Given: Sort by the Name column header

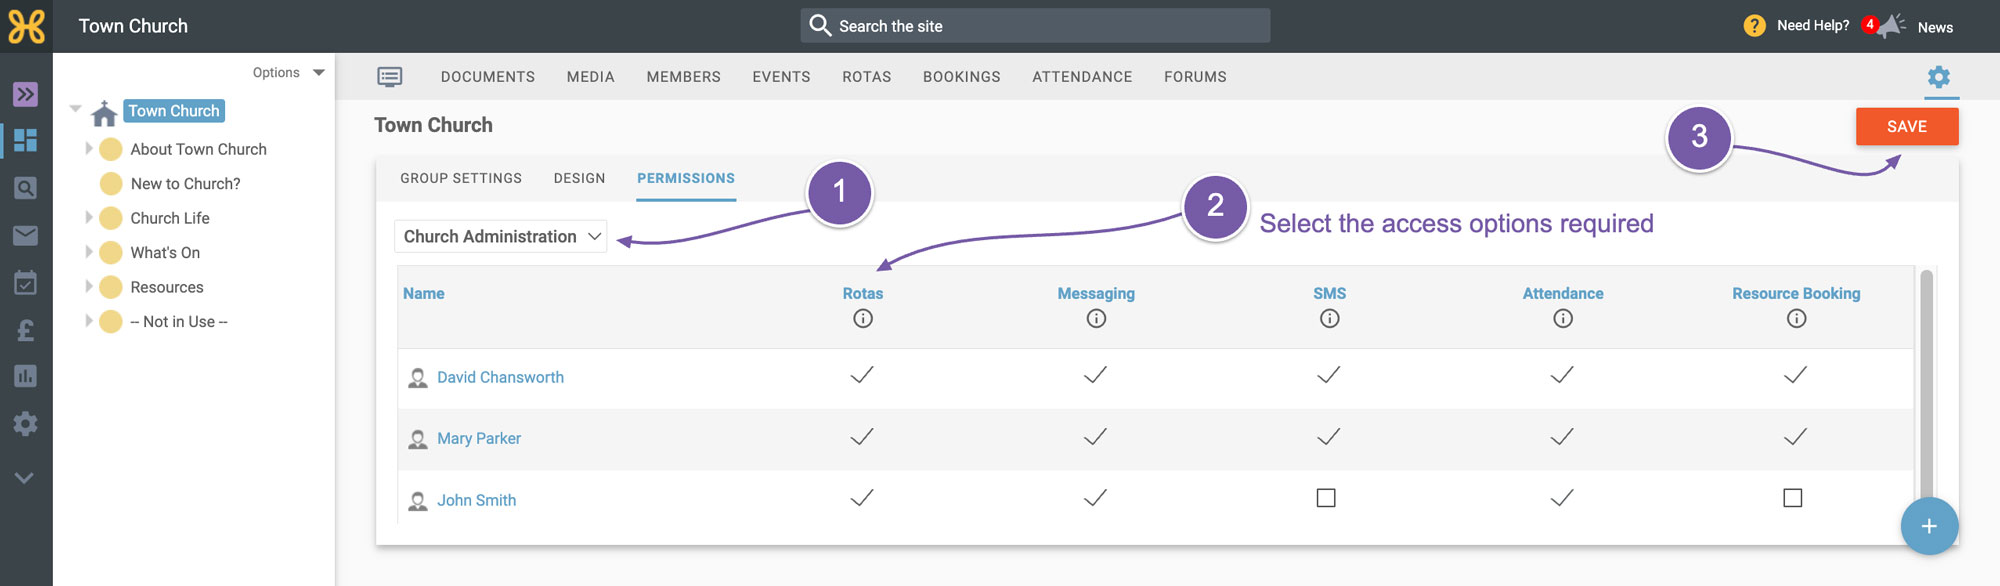Looking at the screenshot, I should [424, 294].
